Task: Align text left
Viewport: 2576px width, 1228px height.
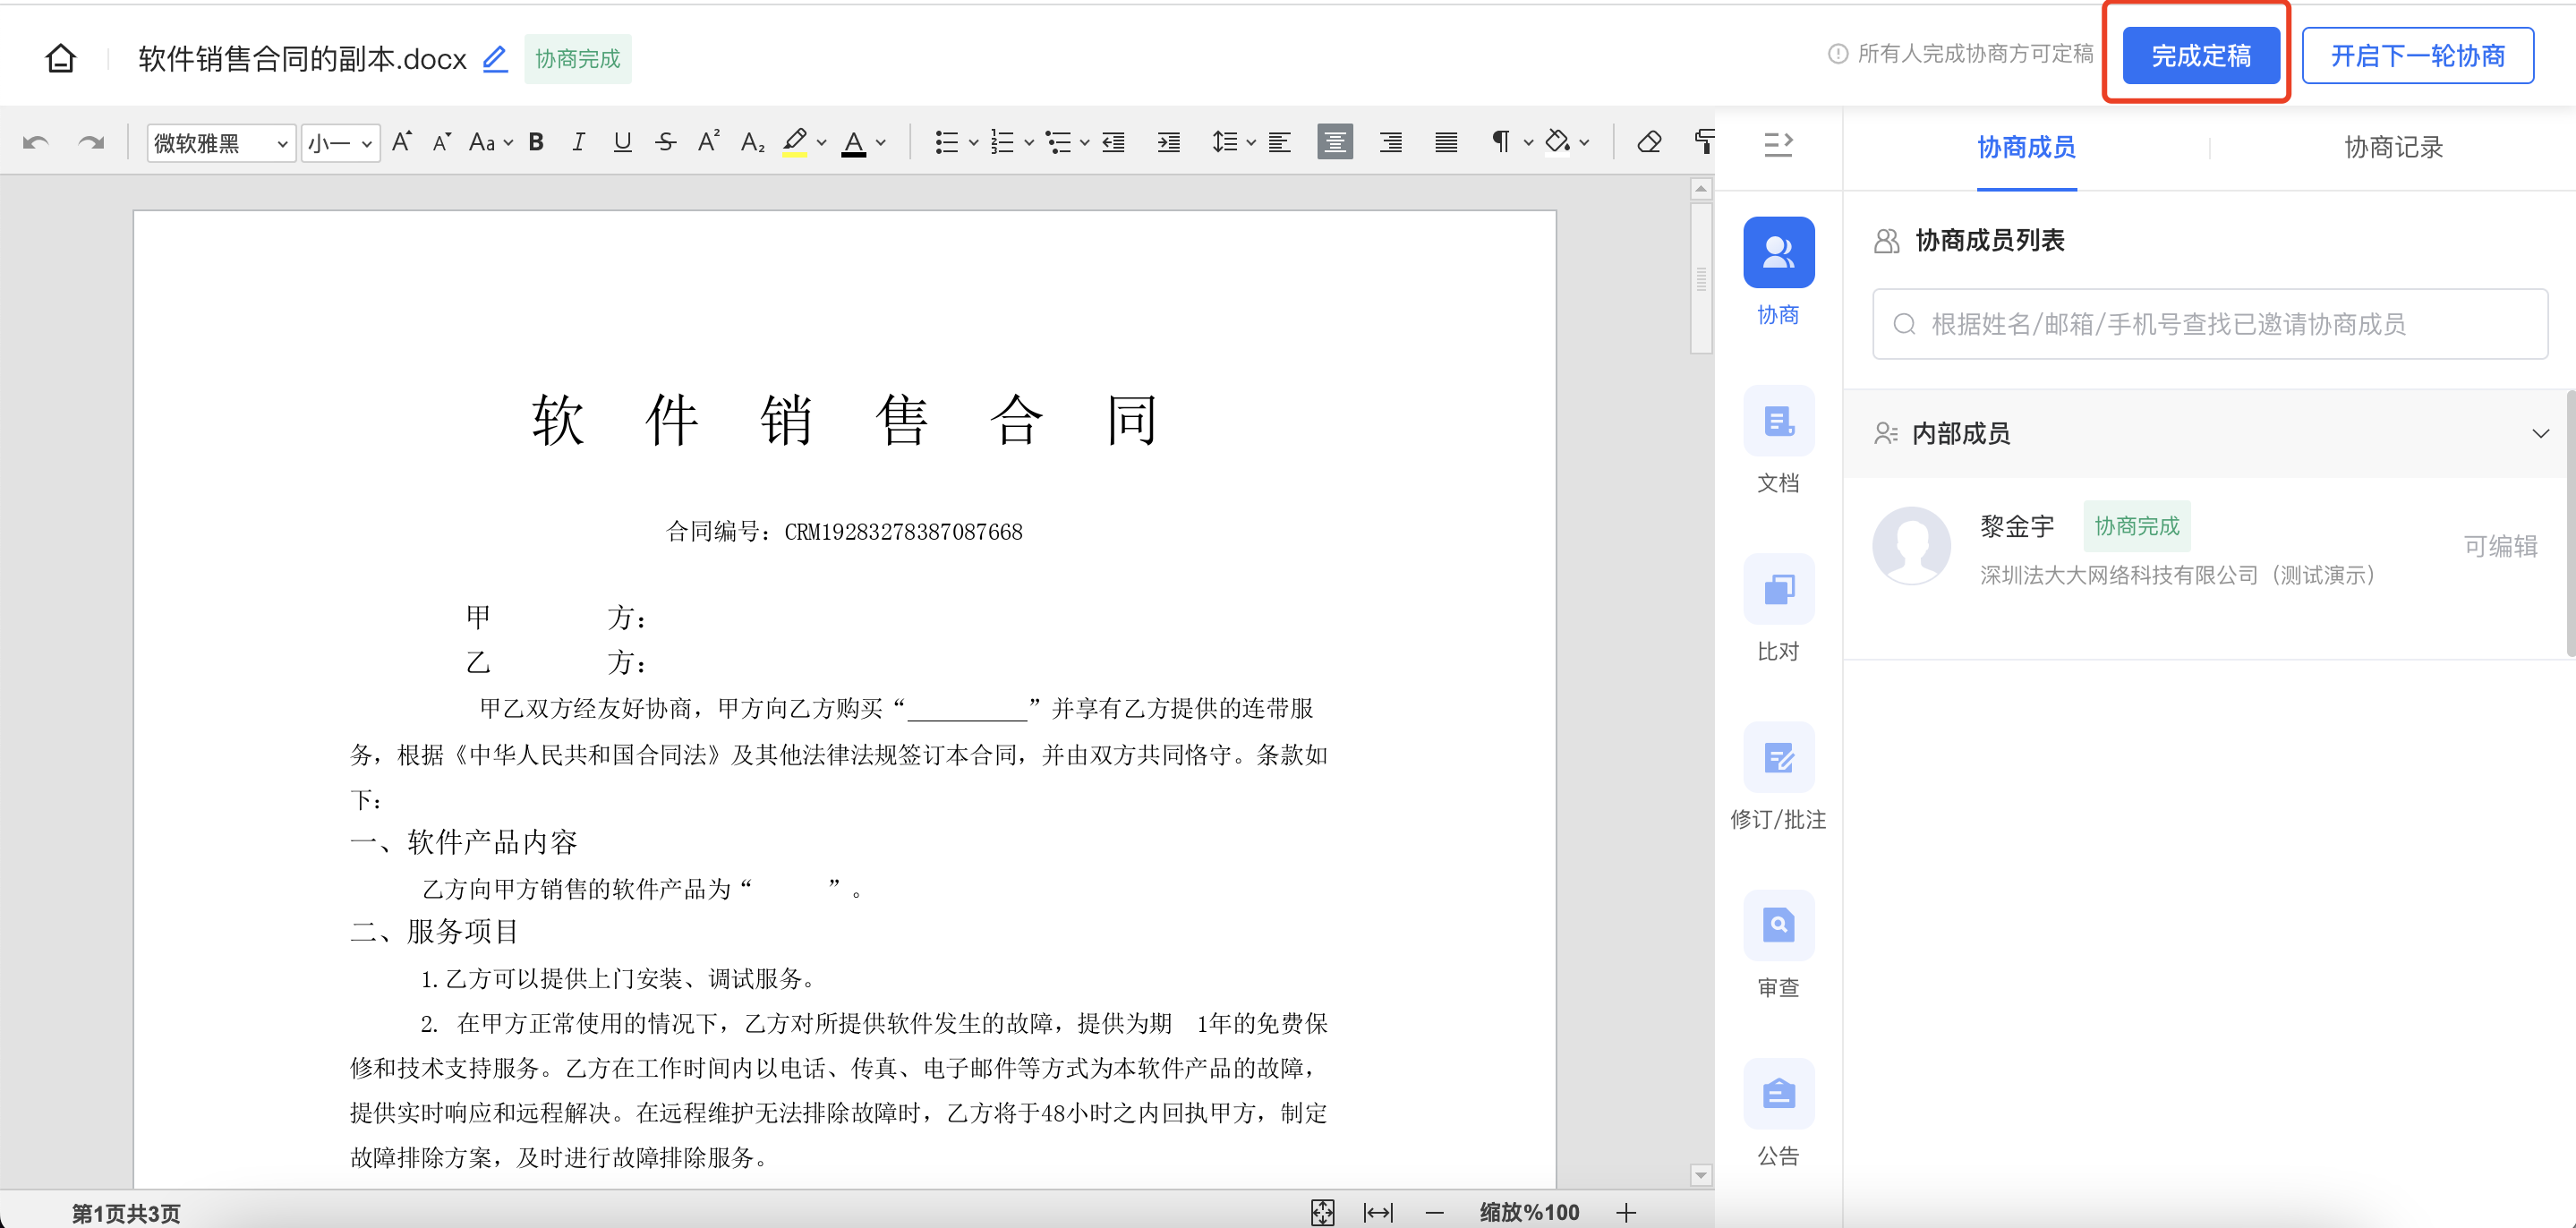Action: [x=1279, y=142]
